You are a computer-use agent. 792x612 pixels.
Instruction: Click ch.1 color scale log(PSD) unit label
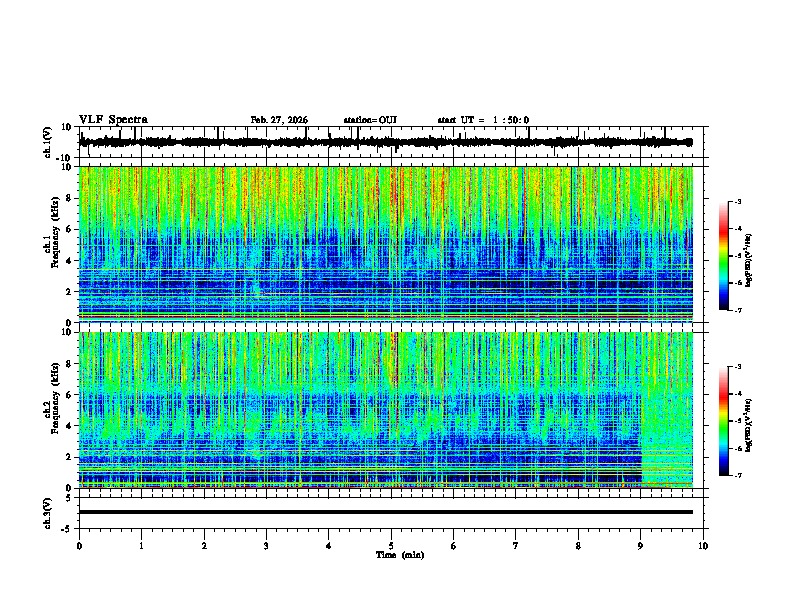coord(749,261)
